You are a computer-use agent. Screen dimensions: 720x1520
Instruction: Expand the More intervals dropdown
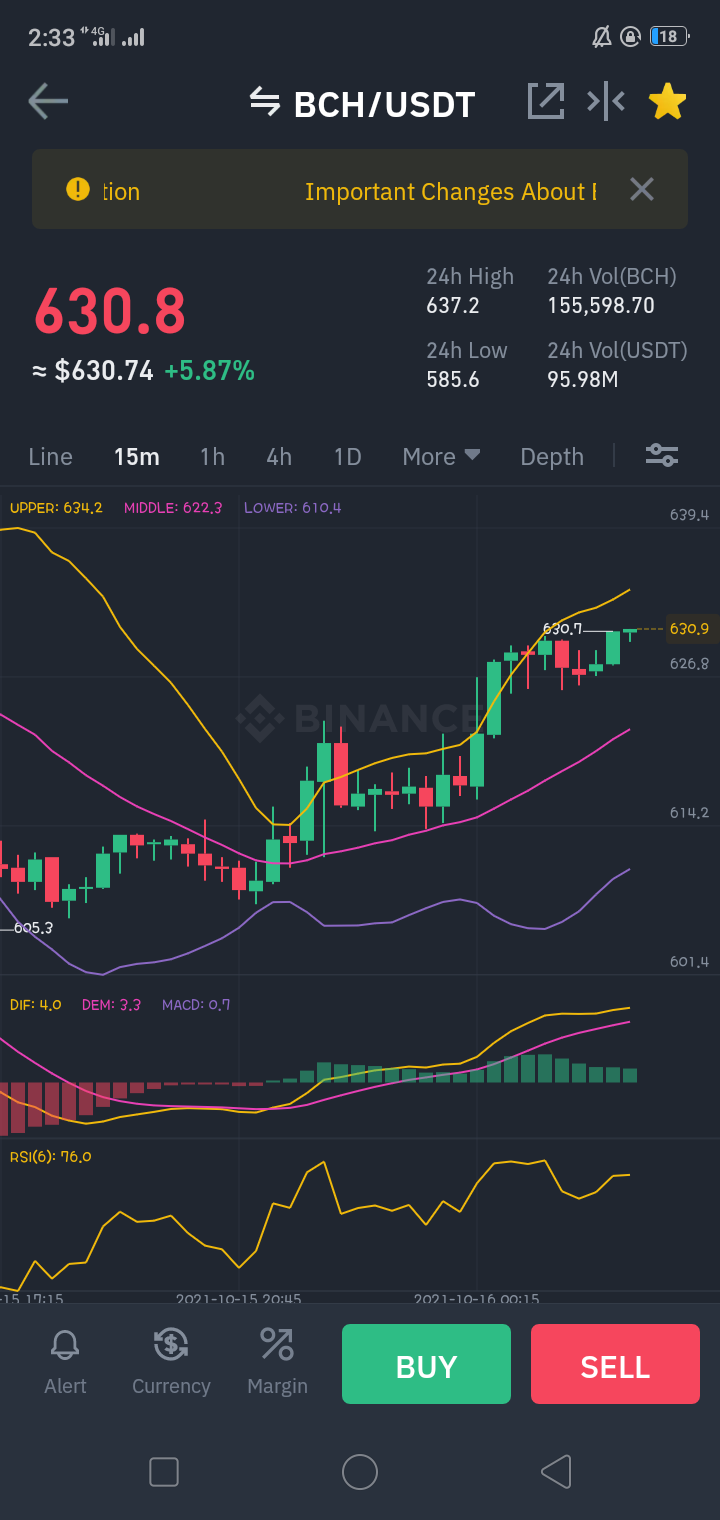pos(441,456)
